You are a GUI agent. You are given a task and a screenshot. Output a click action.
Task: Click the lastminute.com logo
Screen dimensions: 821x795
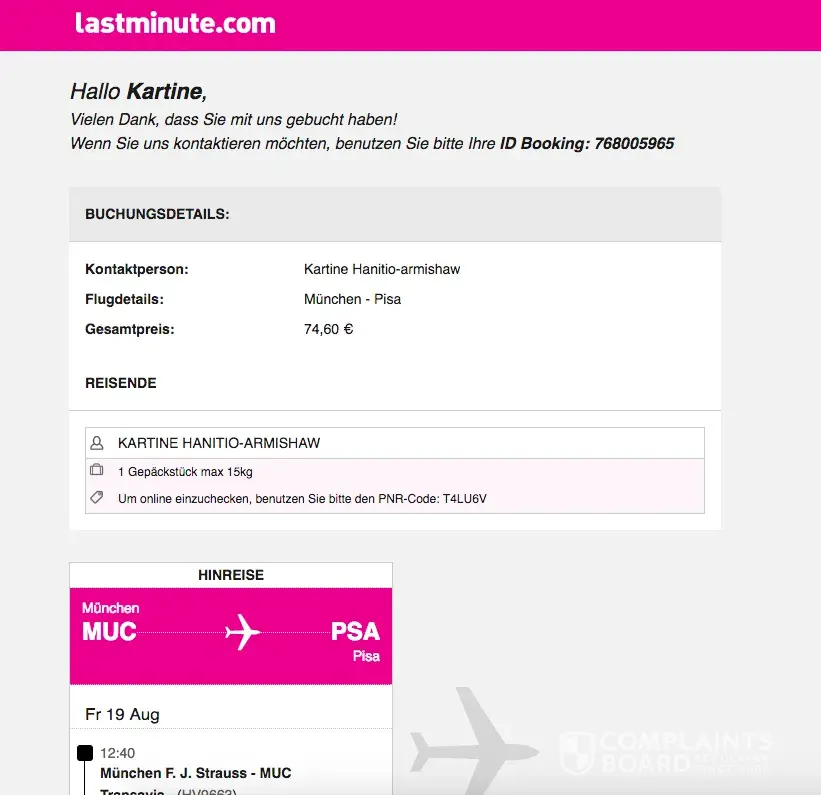pyautogui.click(x=175, y=24)
